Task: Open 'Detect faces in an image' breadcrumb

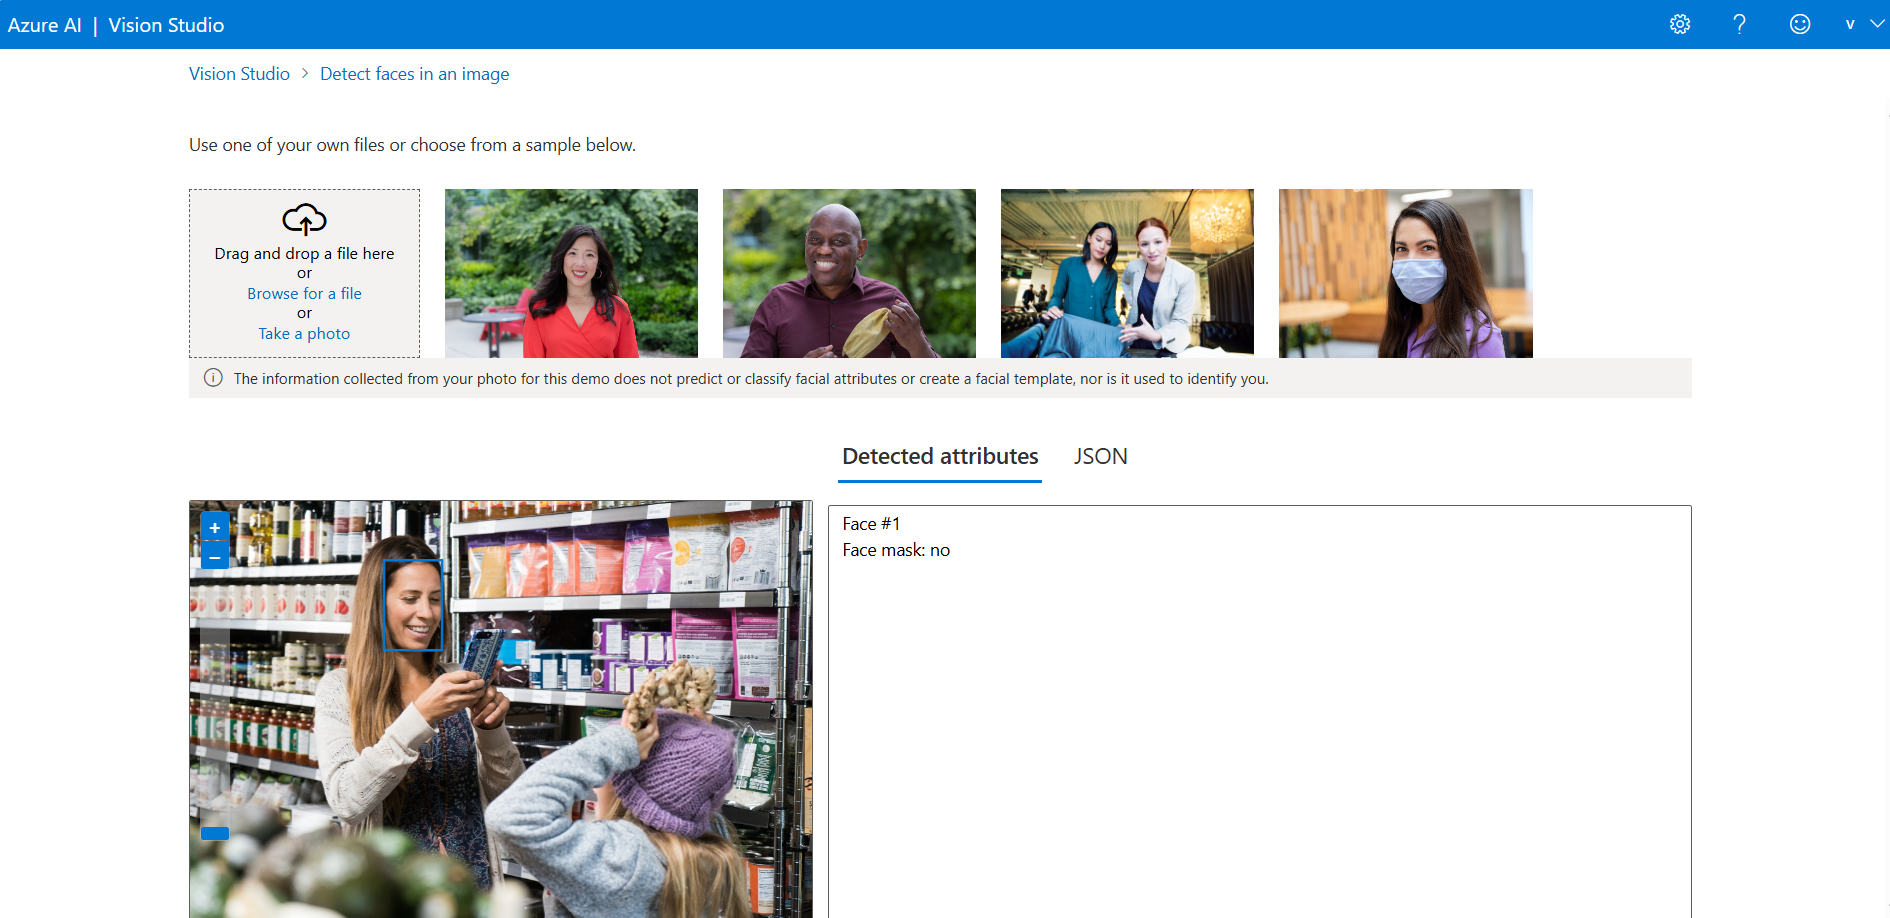Action: pyautogui.click(x=414, y=74)
